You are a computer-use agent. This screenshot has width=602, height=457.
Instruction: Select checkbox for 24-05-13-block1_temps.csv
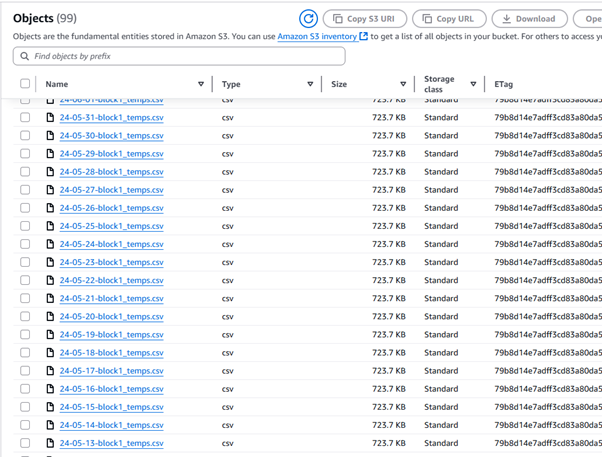click(x=25, y=443)
